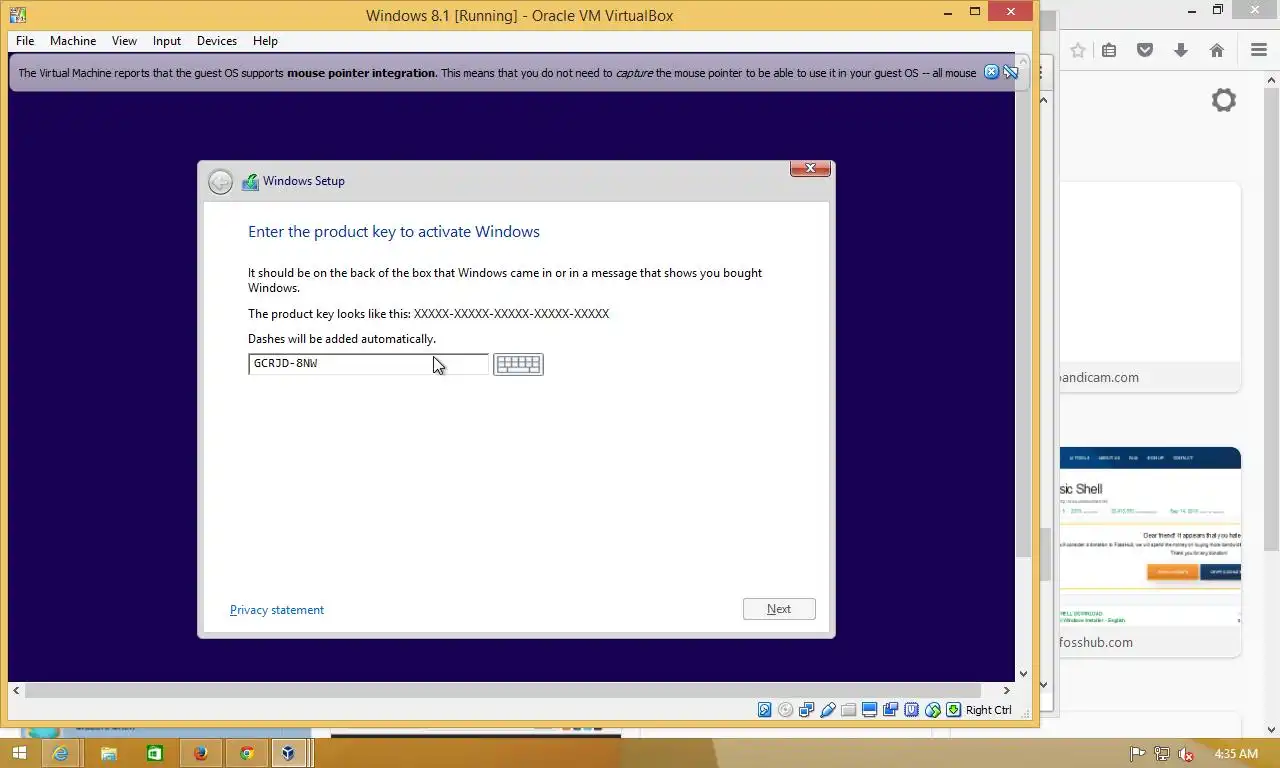This screenshot has width=1280, height=768.
Task: Go to Firefox home page icon
Action: click(1217, 51)
